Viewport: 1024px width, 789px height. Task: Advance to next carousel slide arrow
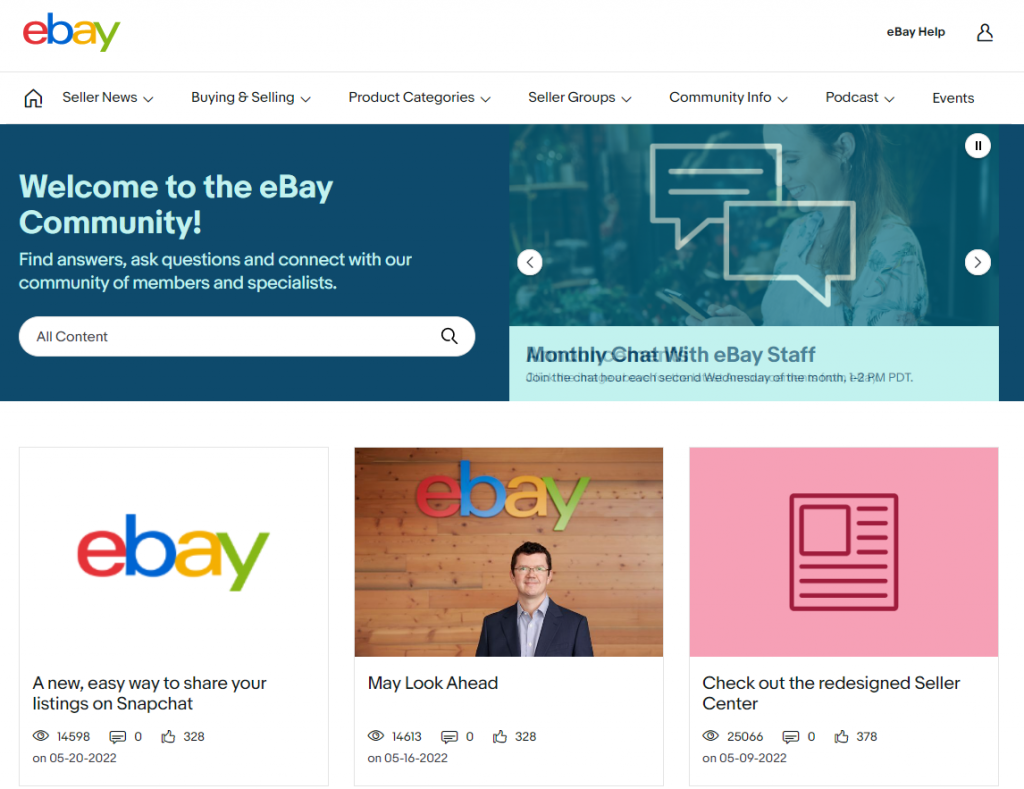978,263
